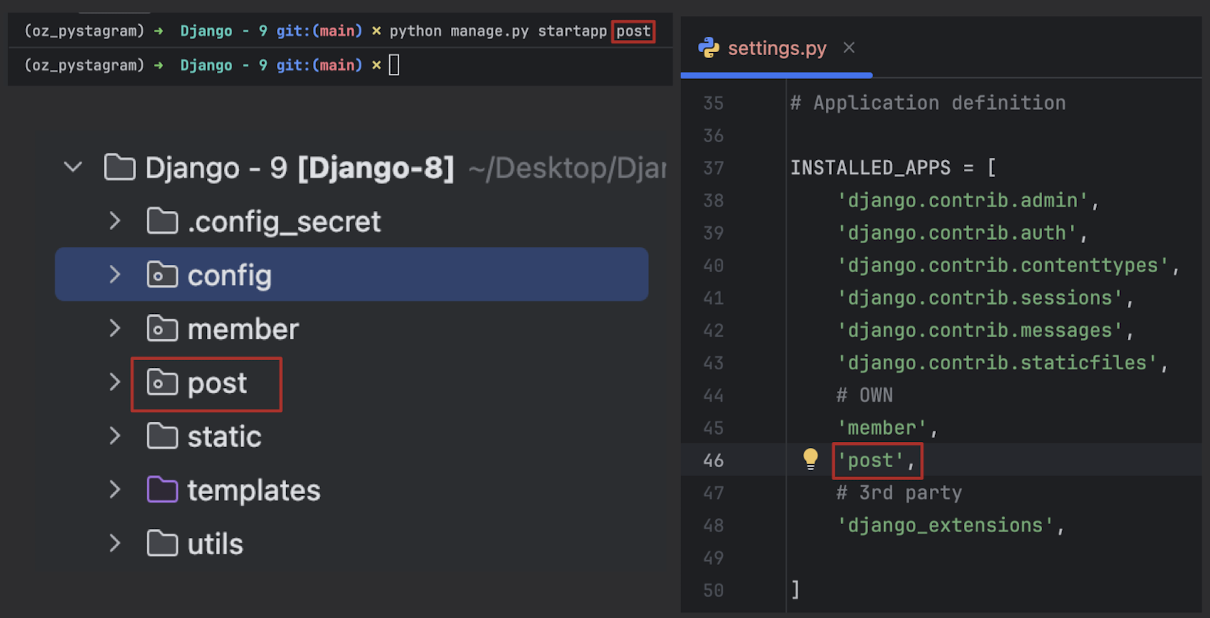Image resolution: width=1210 pixels, height=618 pixels.
Task: Click the static folder icon
Action: point(162,436)
